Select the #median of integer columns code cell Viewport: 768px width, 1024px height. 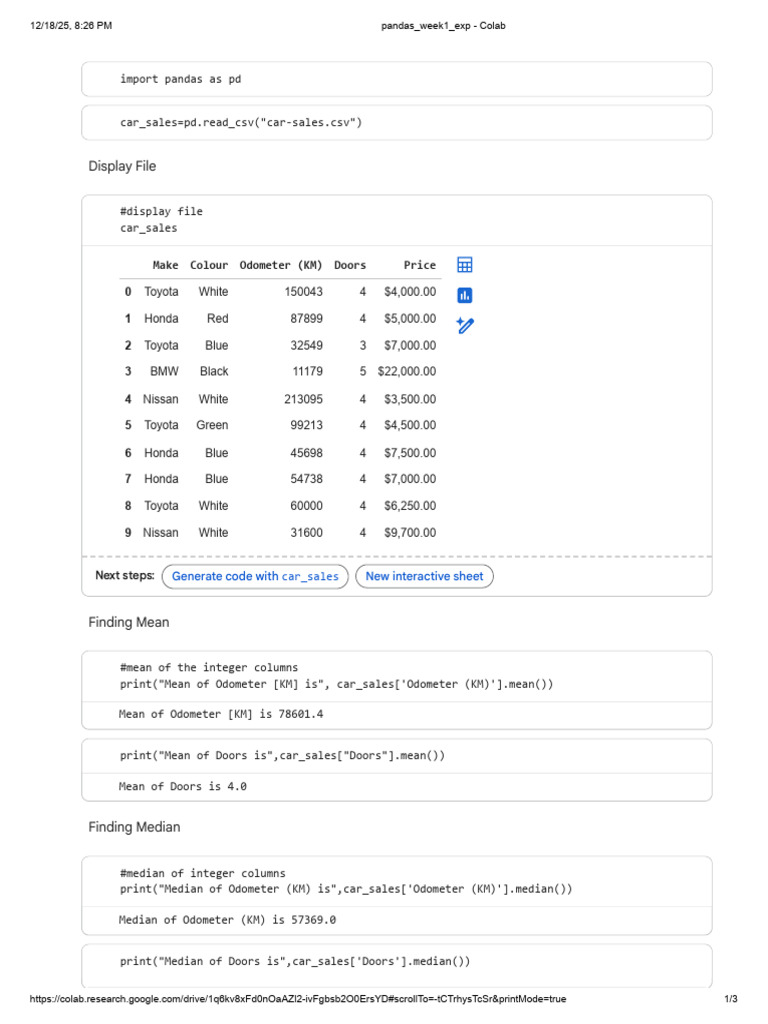396,881
